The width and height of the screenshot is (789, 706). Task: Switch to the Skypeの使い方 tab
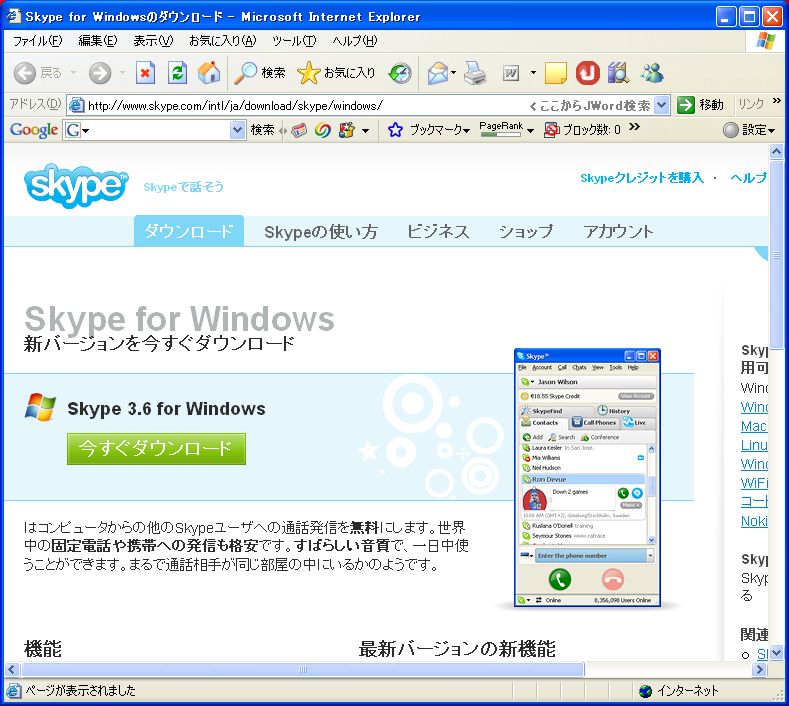(x=320, y=232)
